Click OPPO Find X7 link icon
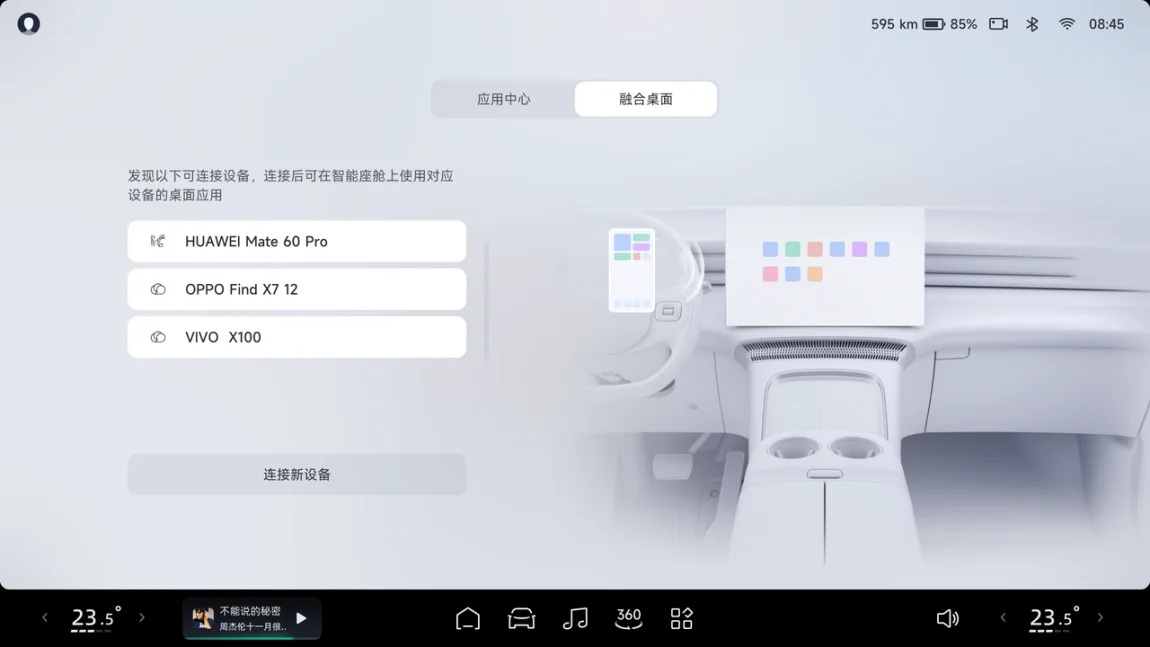This screenshot has width=1150, height=647. 158,289
